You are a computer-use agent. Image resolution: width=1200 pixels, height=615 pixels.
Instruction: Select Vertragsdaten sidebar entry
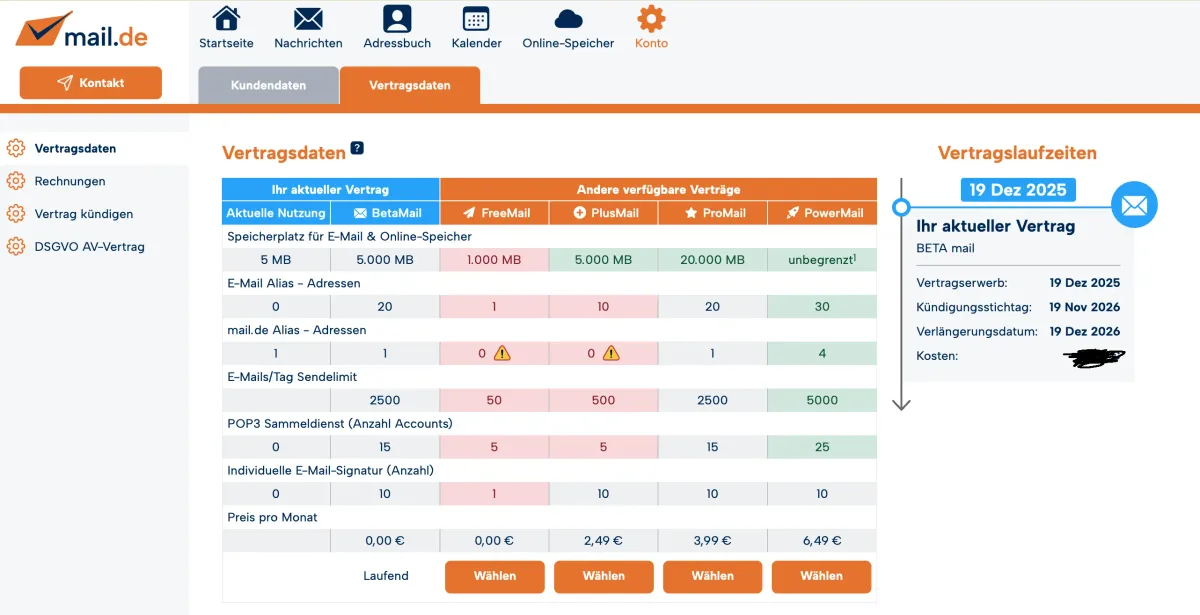75,148
